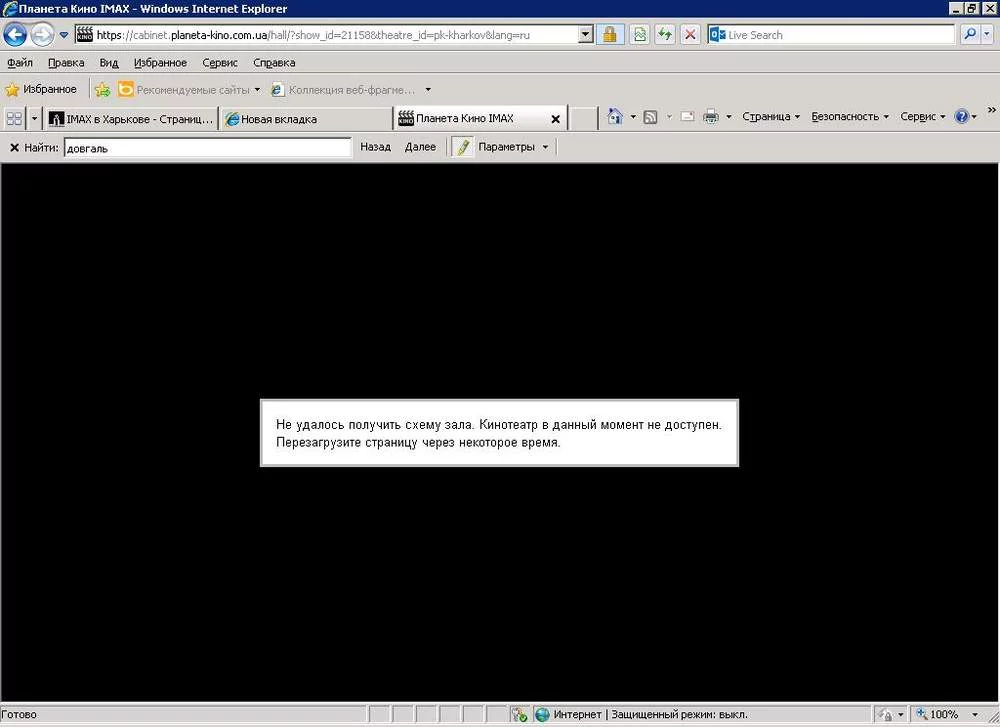Close the Планета Кино IMAX tab
The width and height of the screenshot is (1000, 727).
[555, 119]
